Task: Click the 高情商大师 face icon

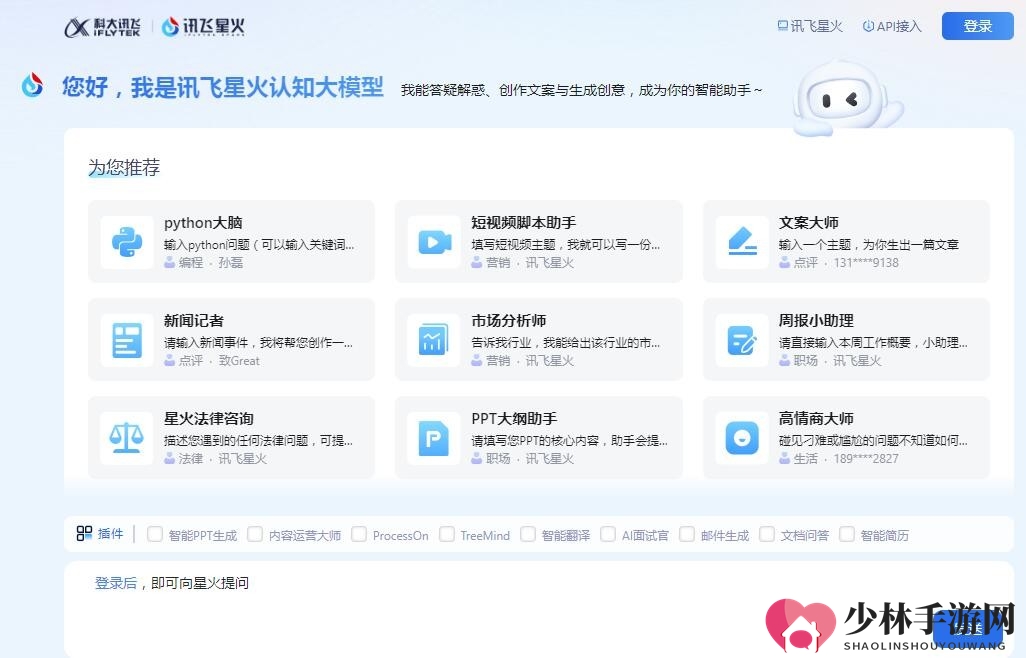Action: [x=742, y=438]
